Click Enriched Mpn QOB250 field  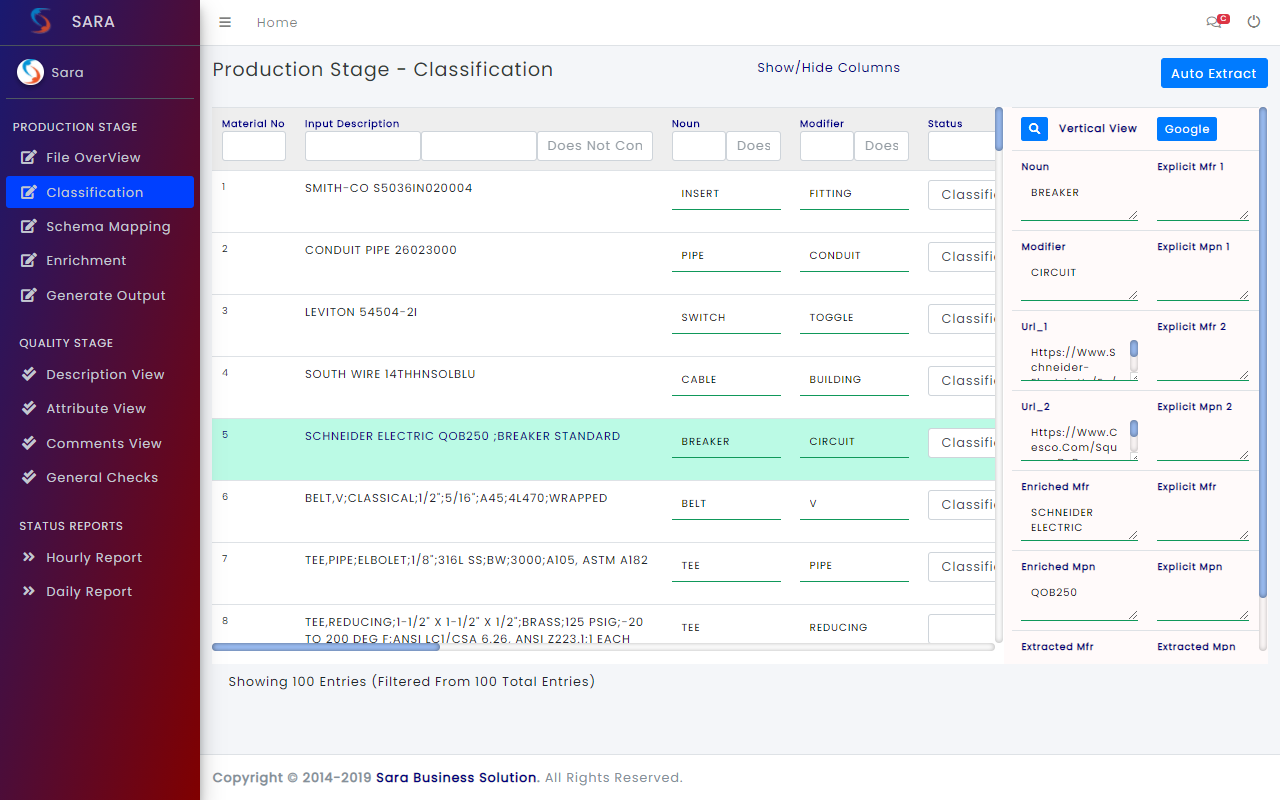[x=1080, y=599]
